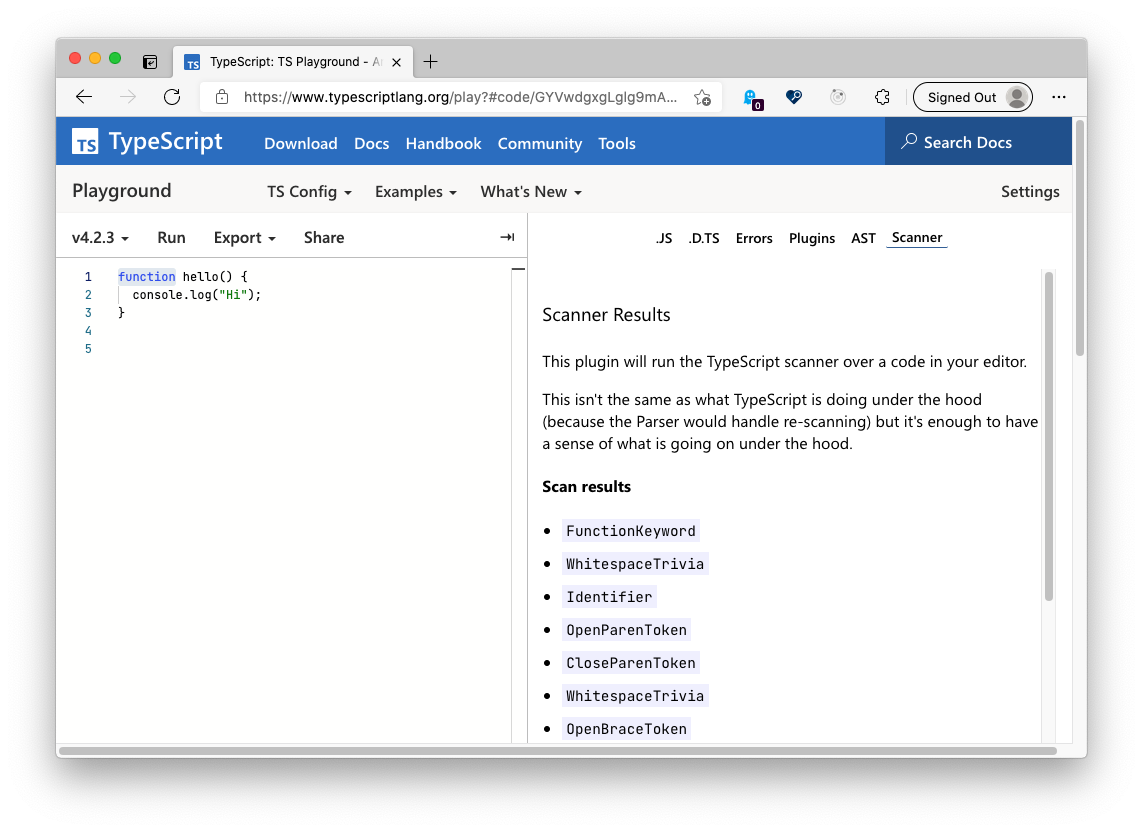Open the Tools nav link

coord(617,144)
